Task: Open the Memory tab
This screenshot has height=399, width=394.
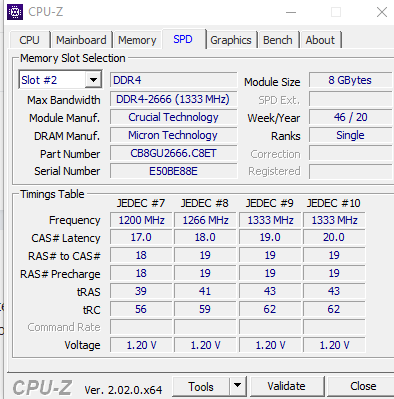Action: point(137,40)
